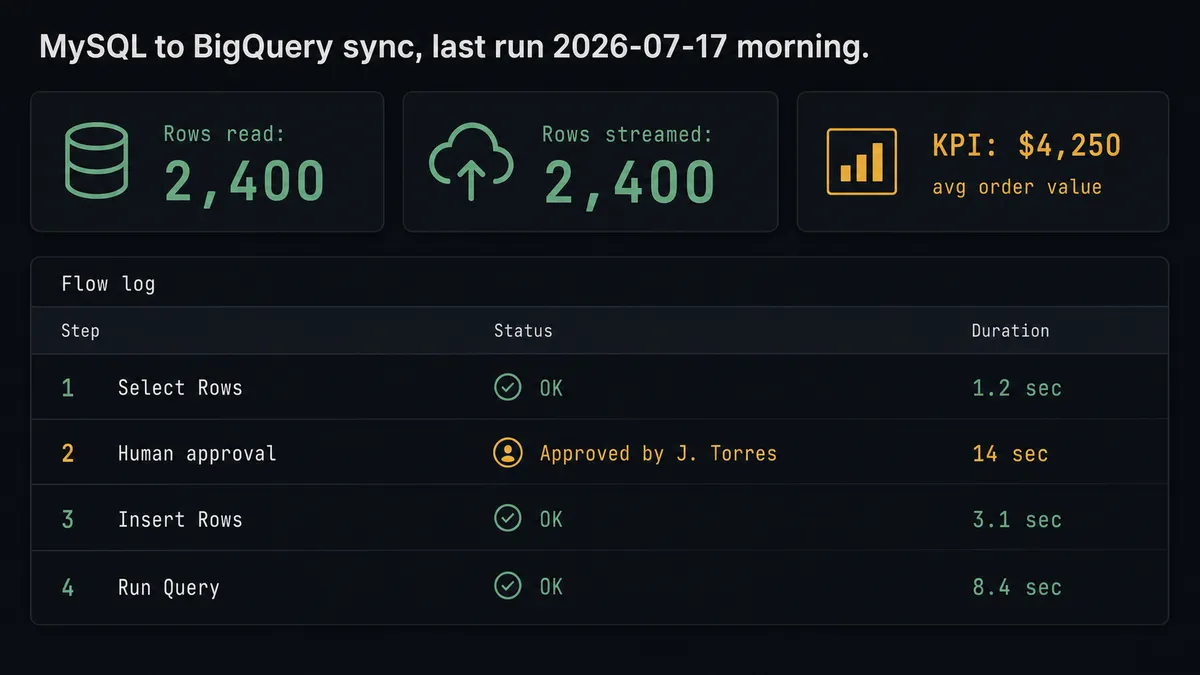1200x675 pixels.
Task: Click the 'Approved by J. Torres' status text
Action: click(x=658, y=454)
